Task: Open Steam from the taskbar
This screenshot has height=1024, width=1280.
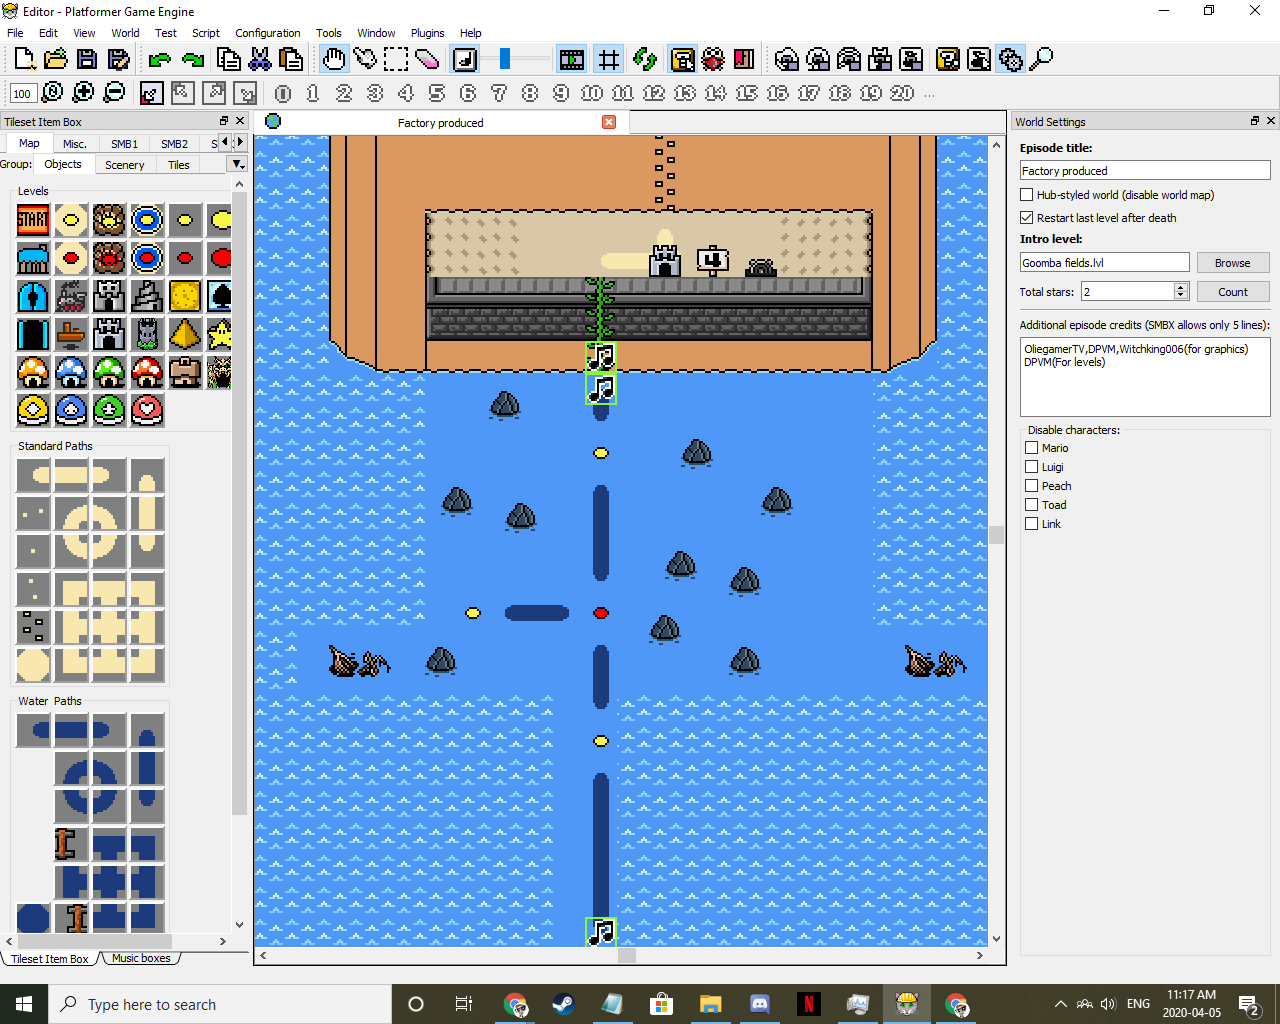Action: pos(563,1004)
